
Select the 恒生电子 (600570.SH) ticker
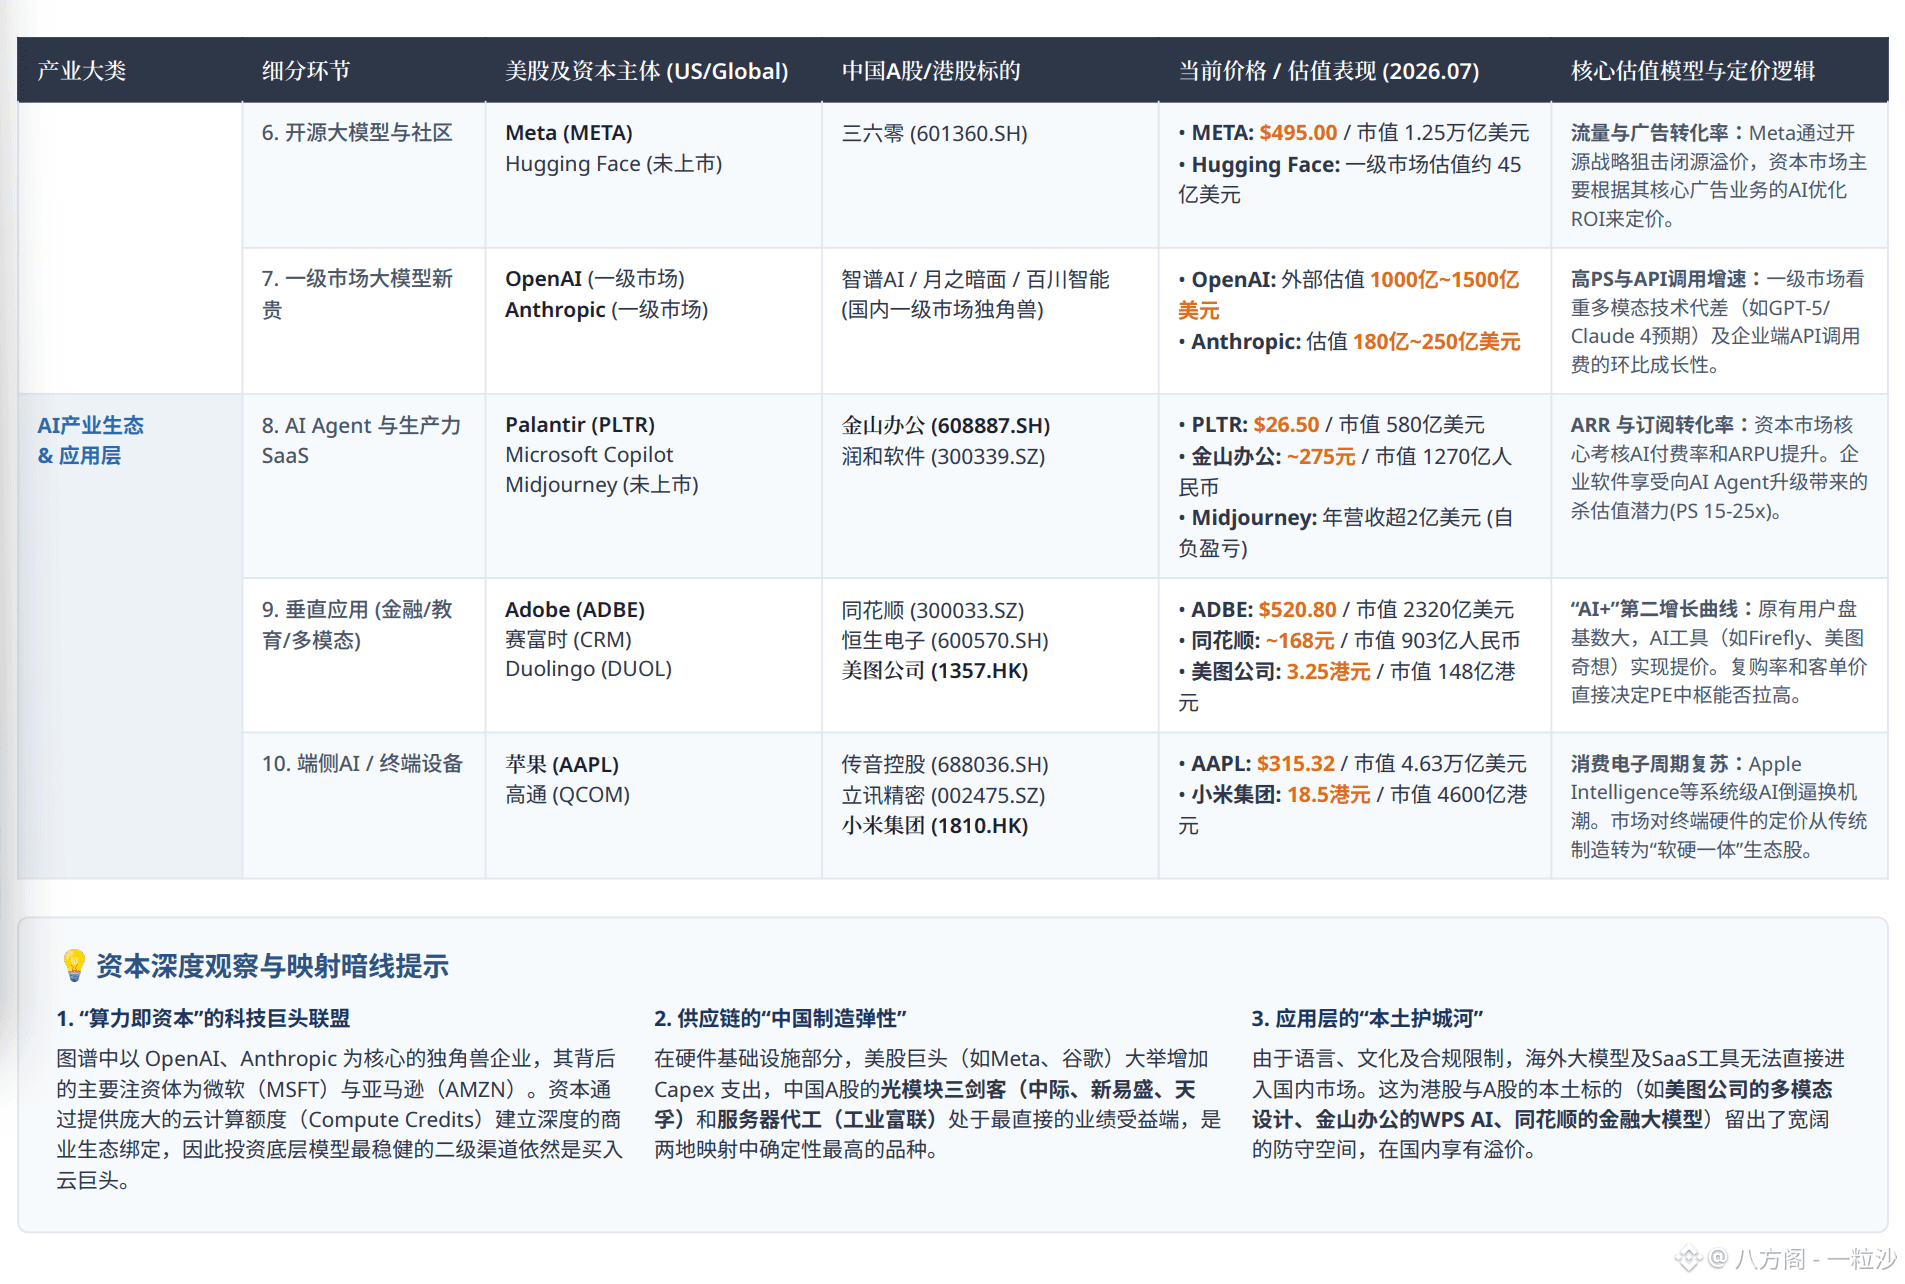pyautogui.click(x=944, y=640)
